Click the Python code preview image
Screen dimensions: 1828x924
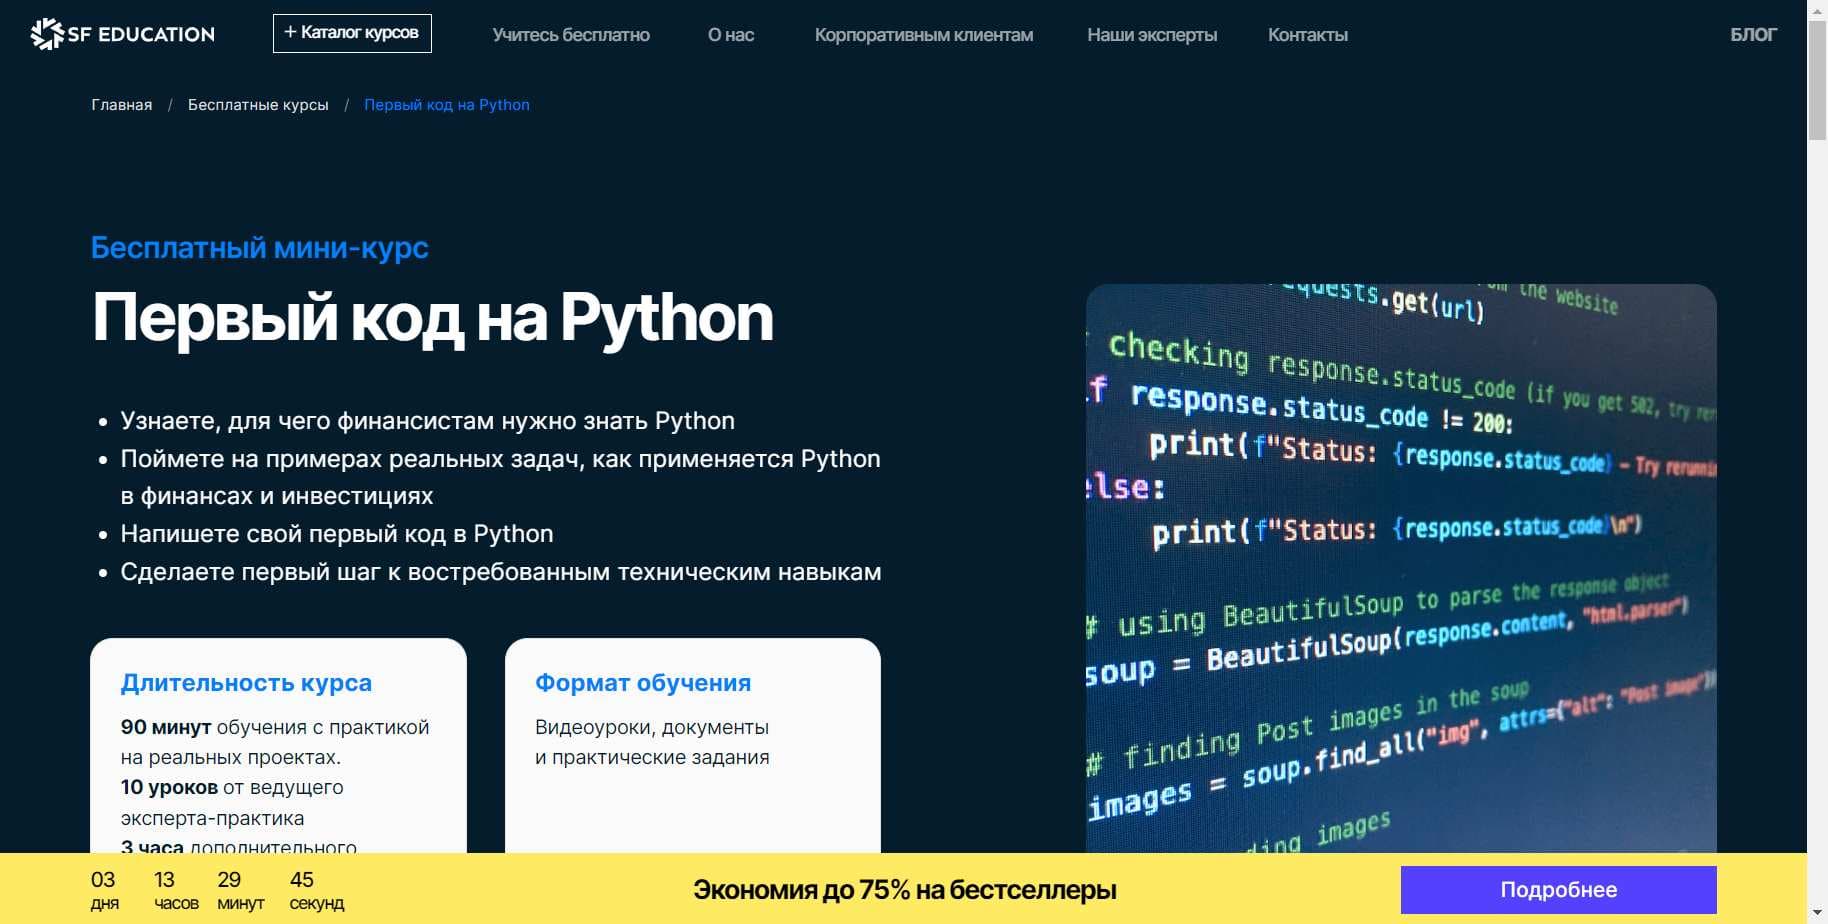pyautogui.click(x=1400, y=560)
